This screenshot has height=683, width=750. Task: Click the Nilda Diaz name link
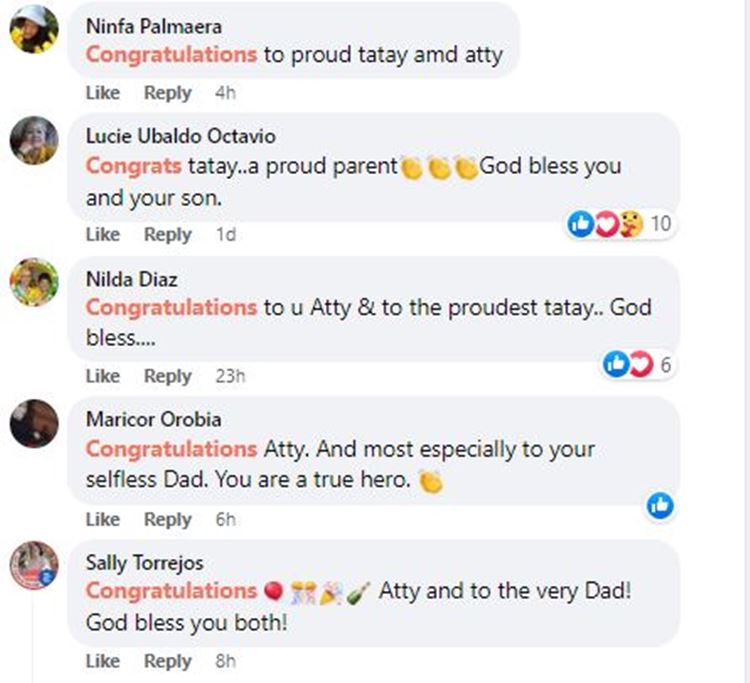tap(131, 279)
